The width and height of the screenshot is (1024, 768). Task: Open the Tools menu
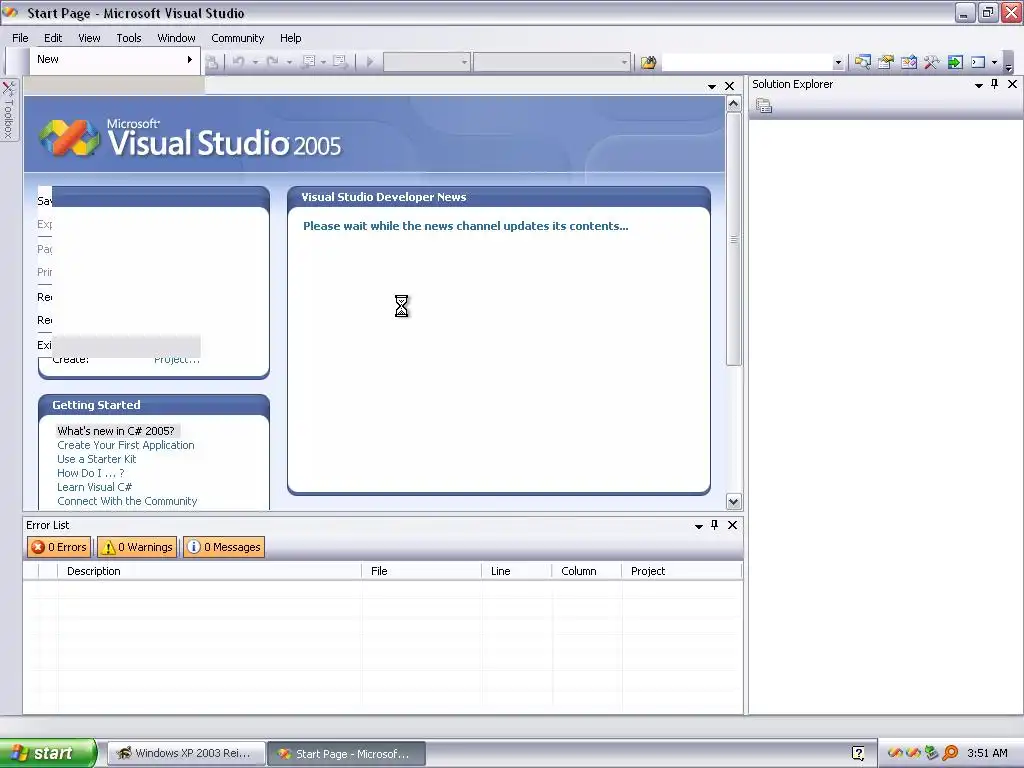tap(129, 38)
